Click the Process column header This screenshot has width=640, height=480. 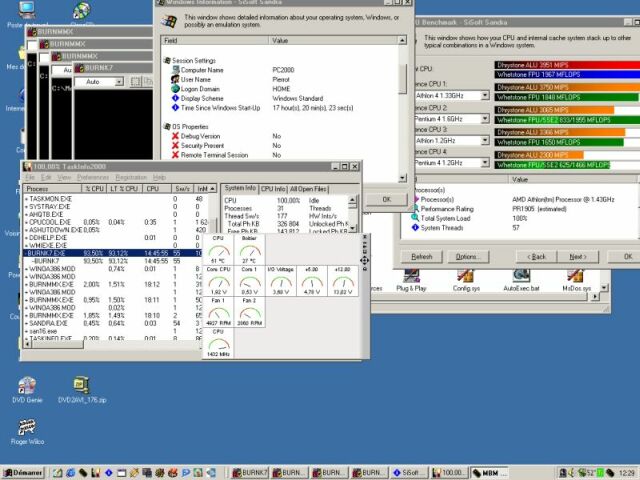pos(52,189)
